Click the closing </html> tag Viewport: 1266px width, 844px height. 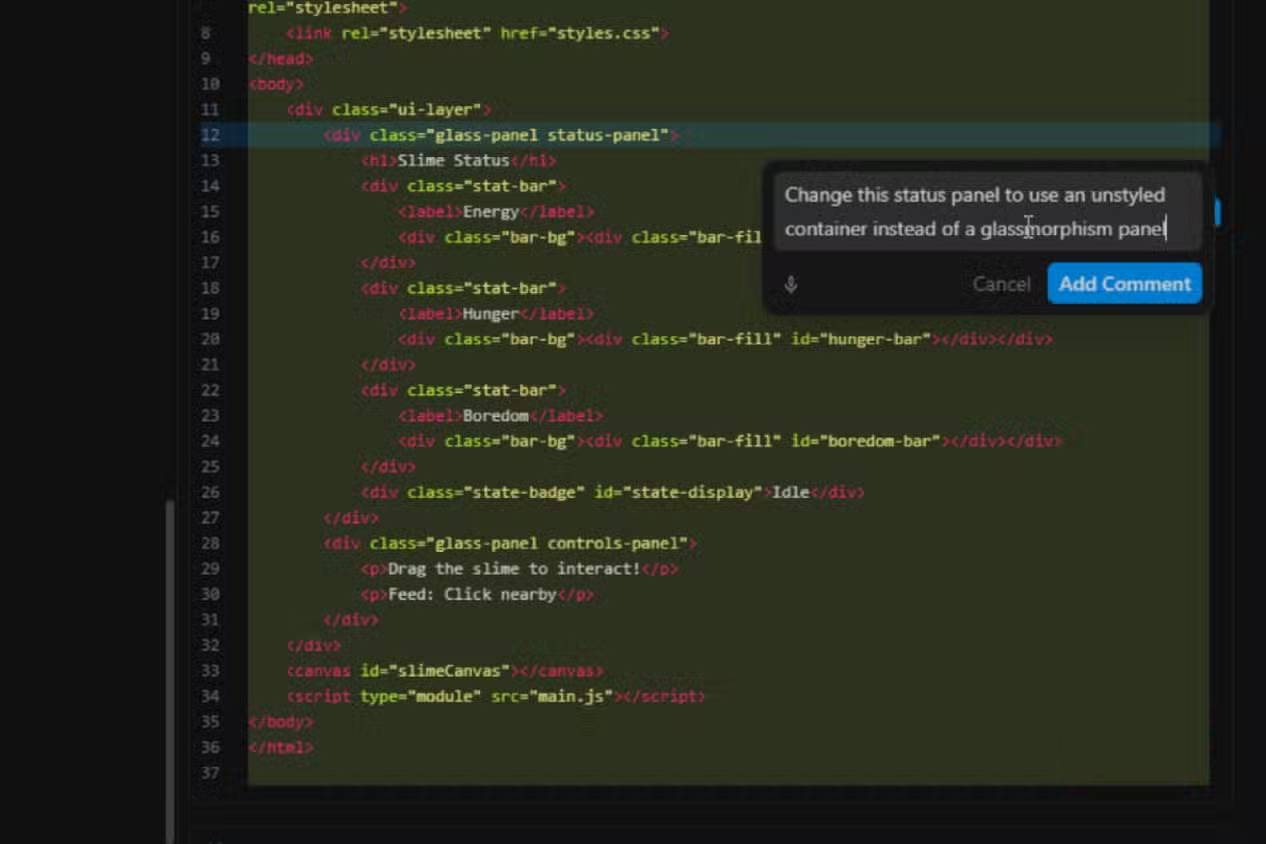[281, 747]
